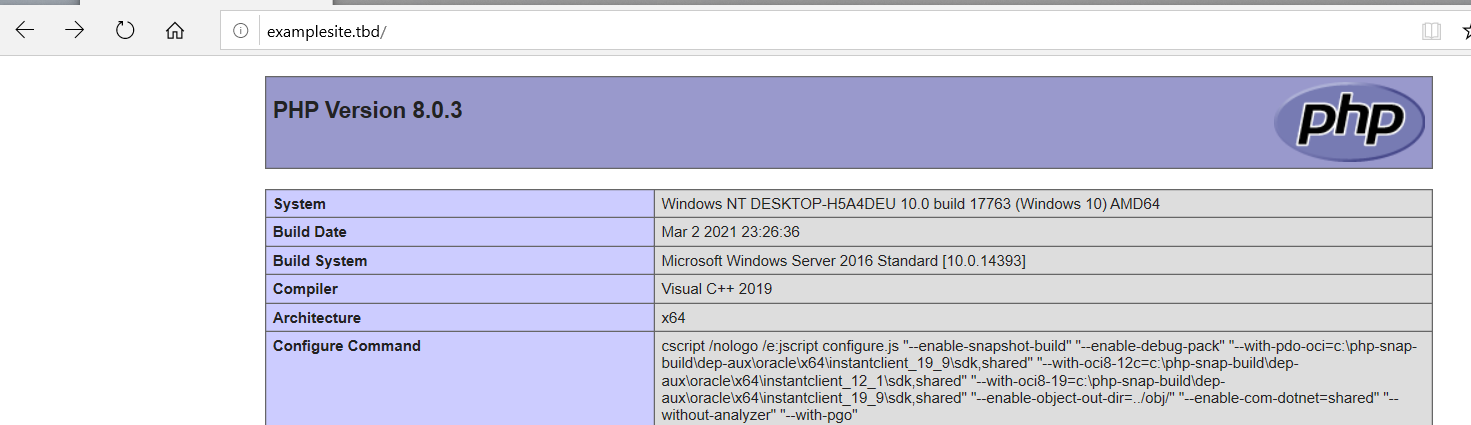Viewport: 1471px width, 425px height.
Task: Click the x64 architecture value
Action: pyautogui.click(x=673, y=318)
